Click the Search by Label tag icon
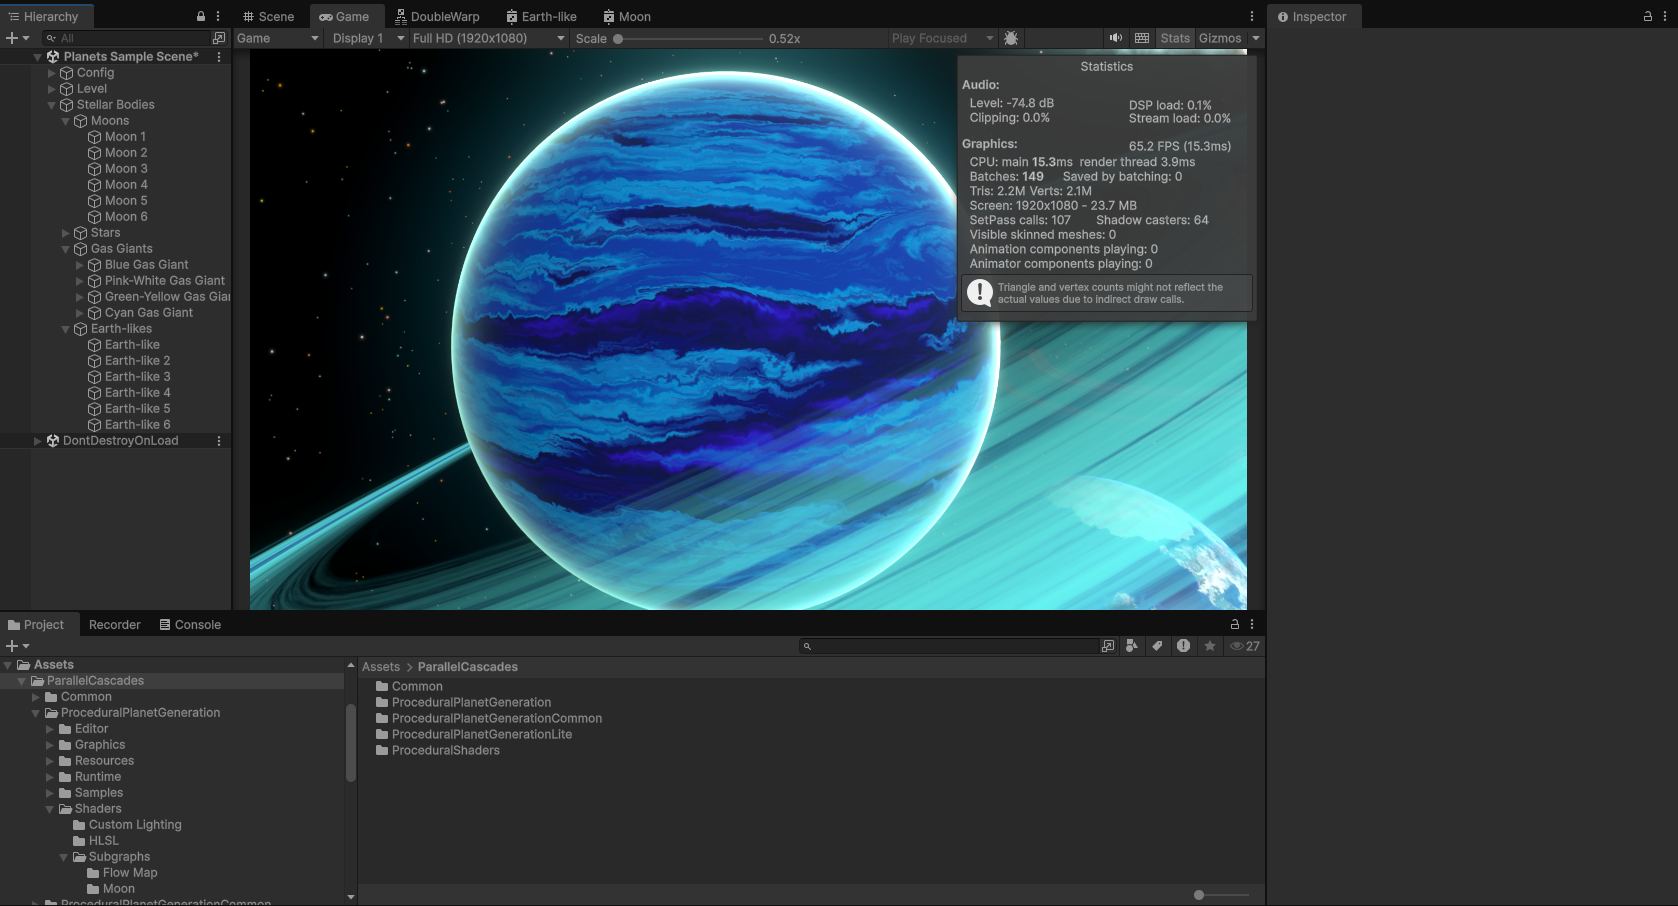1678x906 pixels. pyautogui.click(x=1157, y=646)
